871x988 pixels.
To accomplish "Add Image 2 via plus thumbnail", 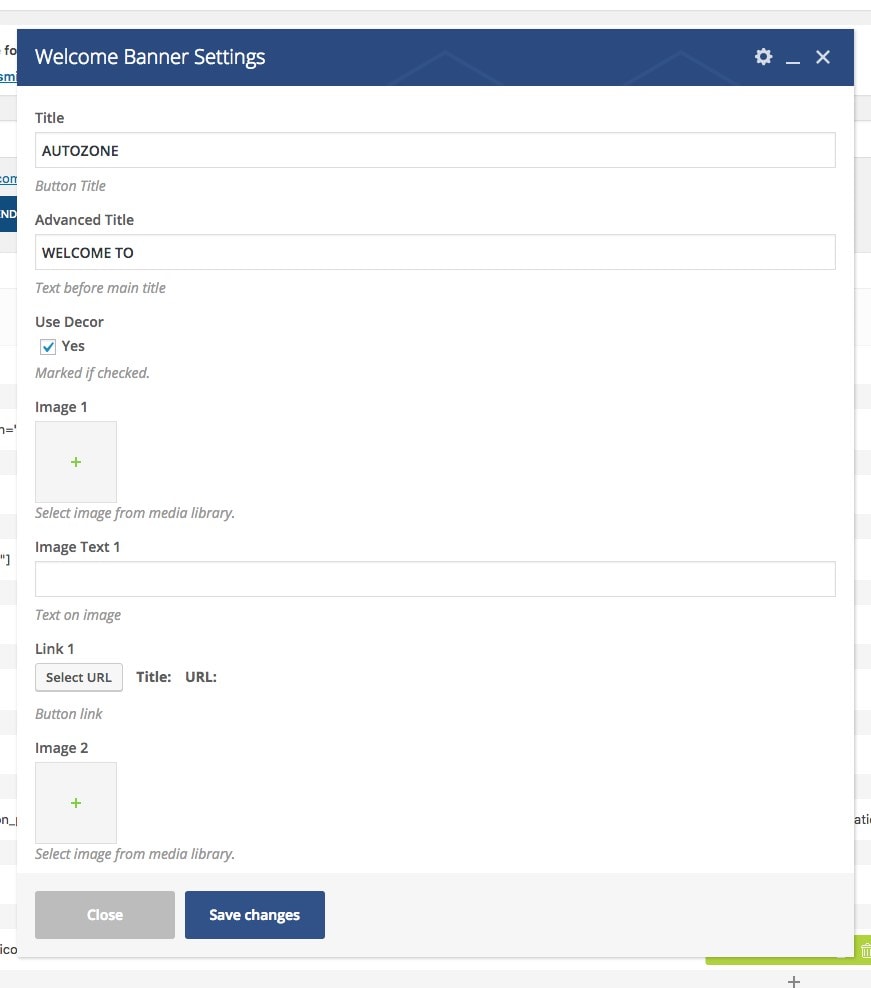I will coord(76,803).
